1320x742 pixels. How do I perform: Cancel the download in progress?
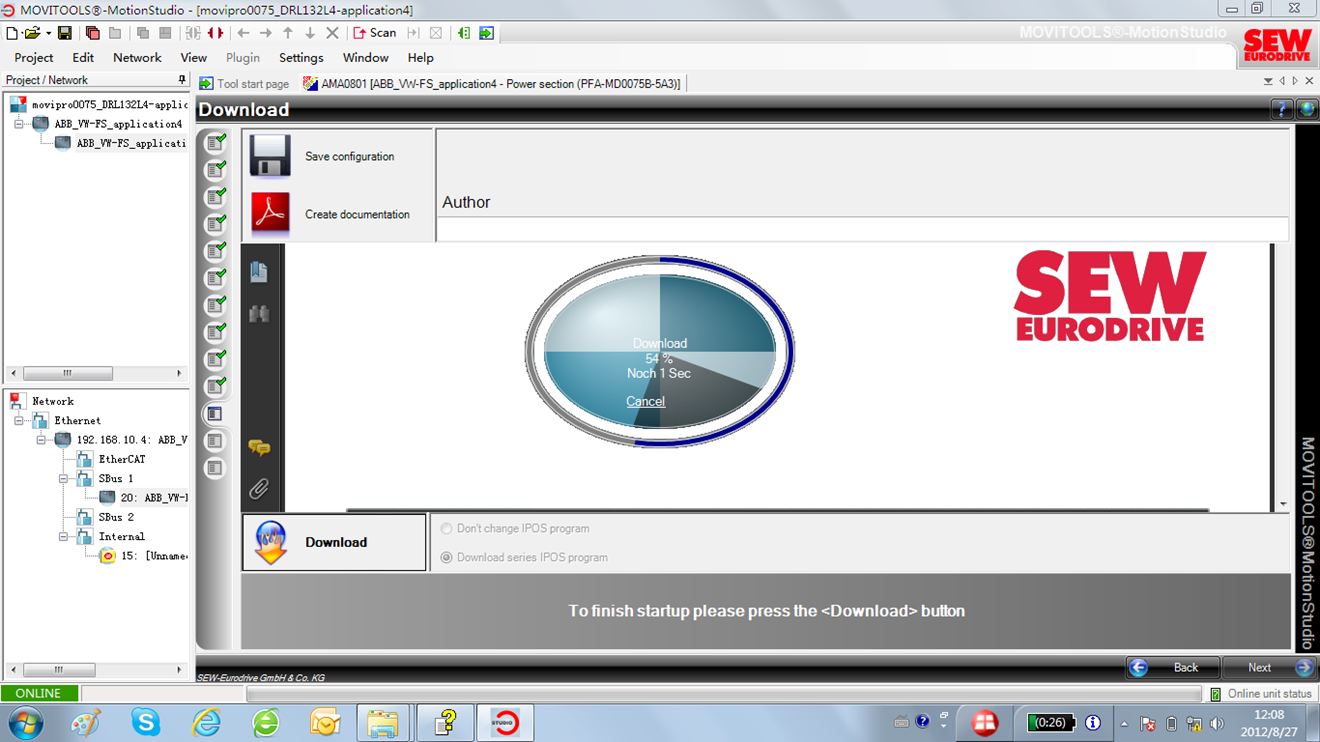[645, 401]
